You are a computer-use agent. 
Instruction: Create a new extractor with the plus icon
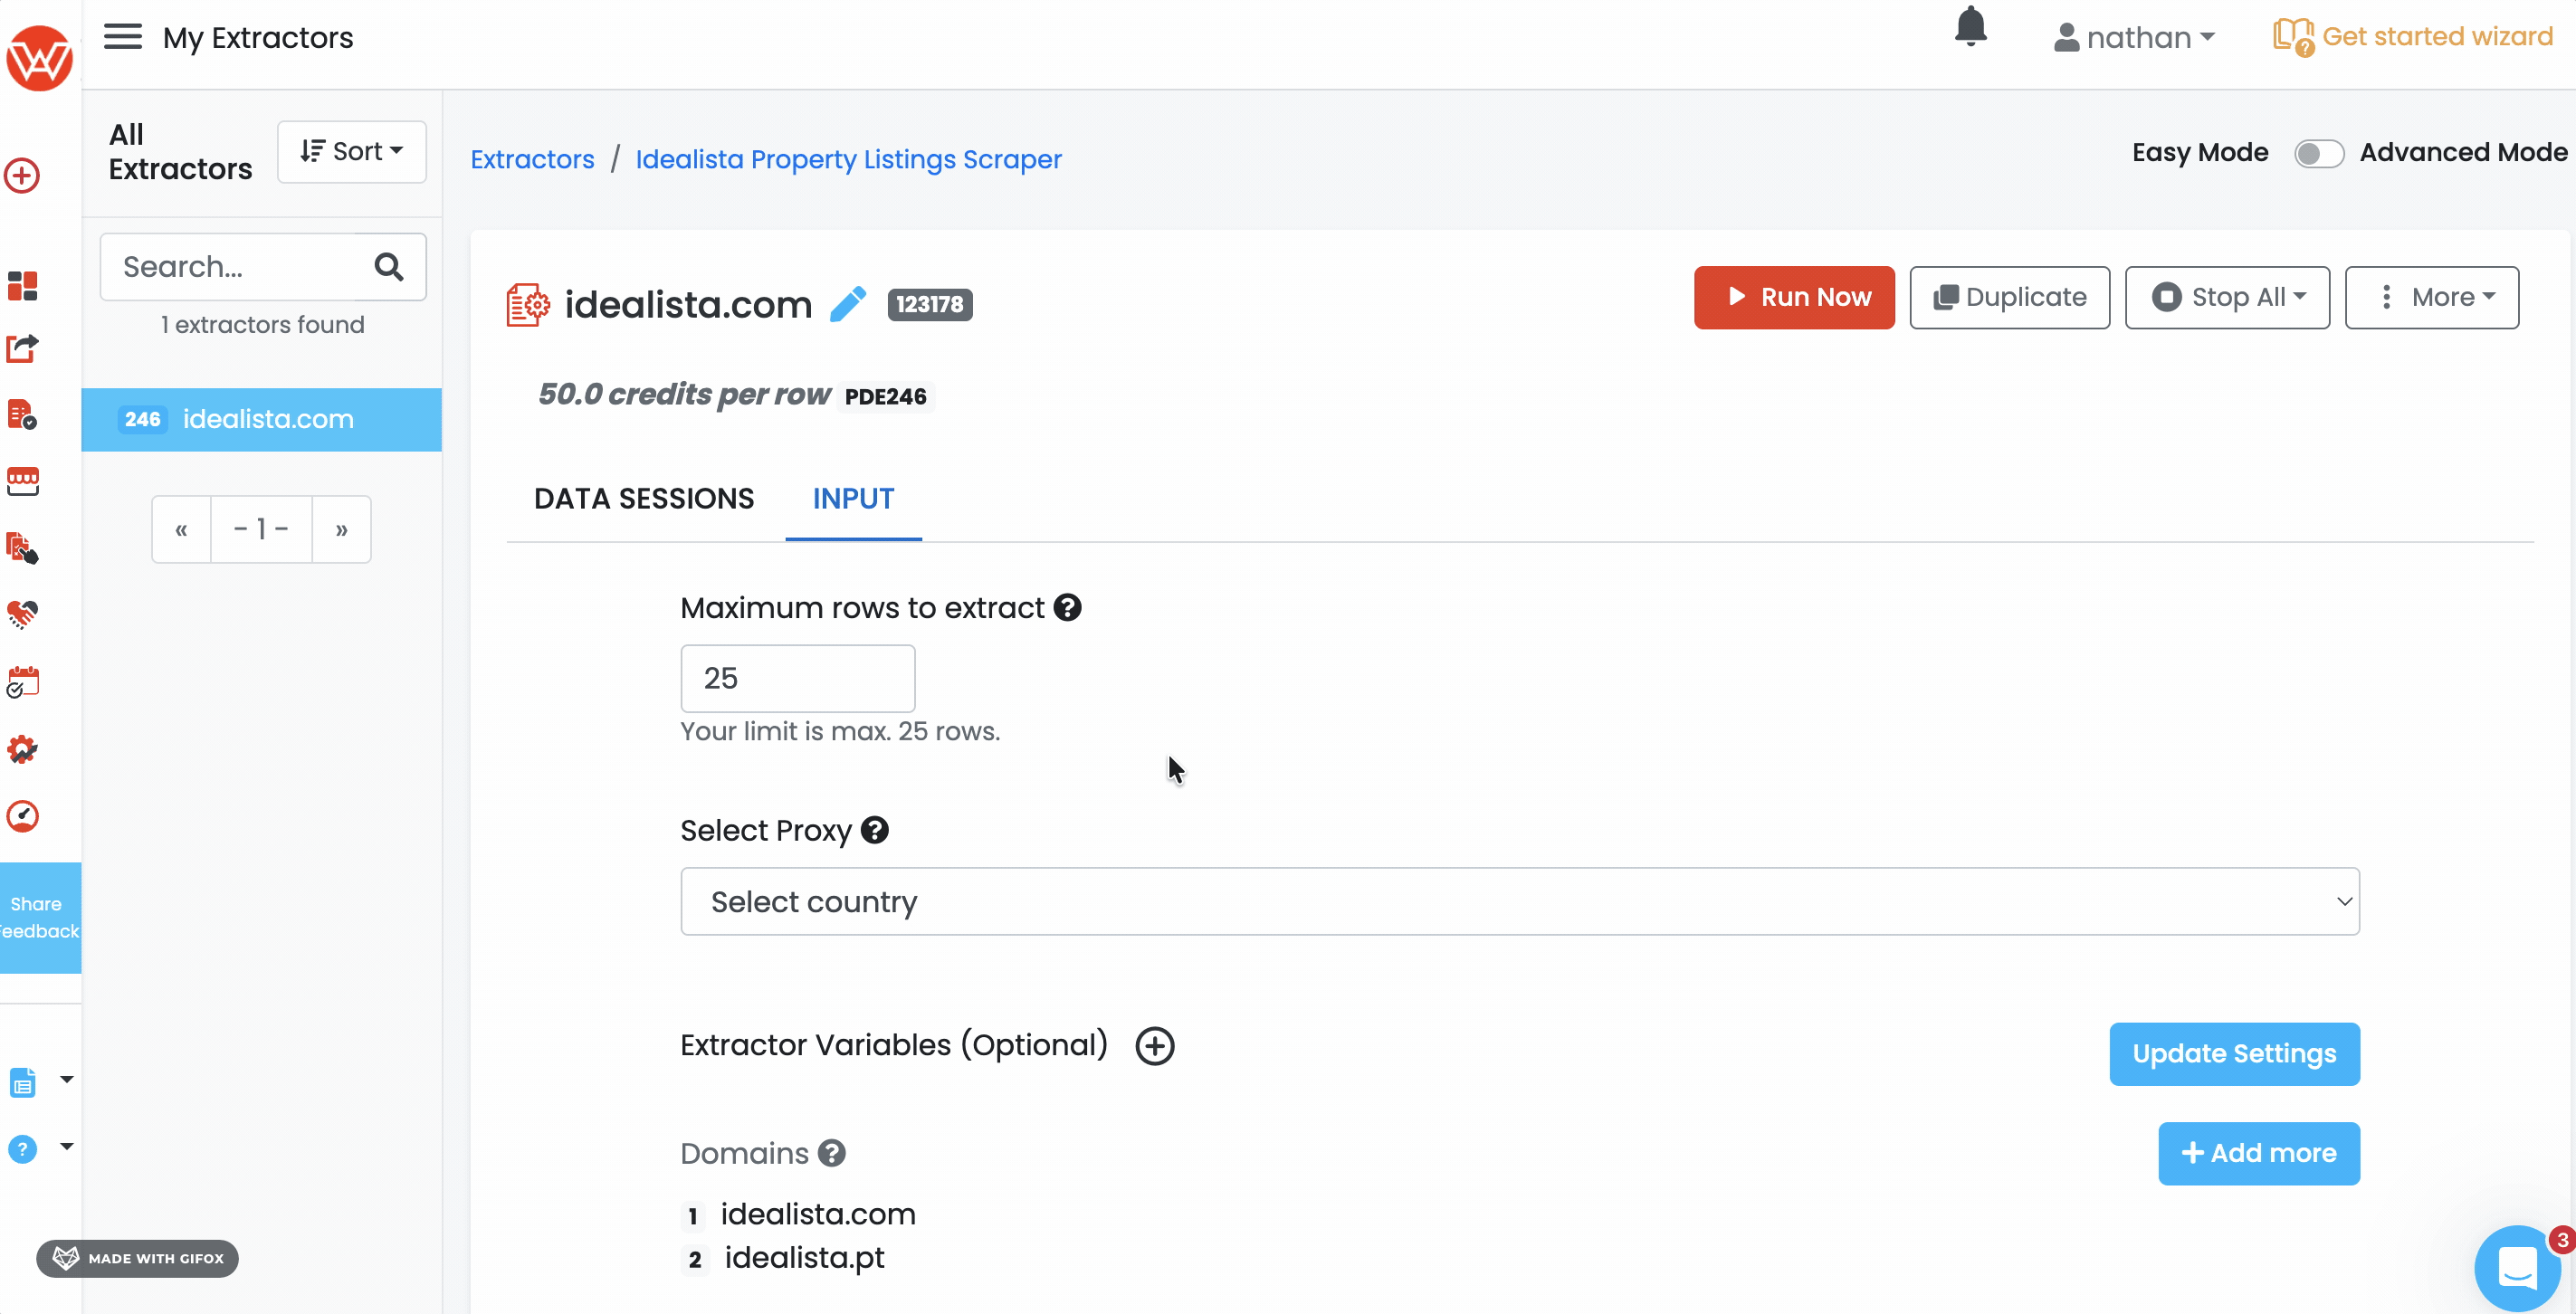pos(22,175)
